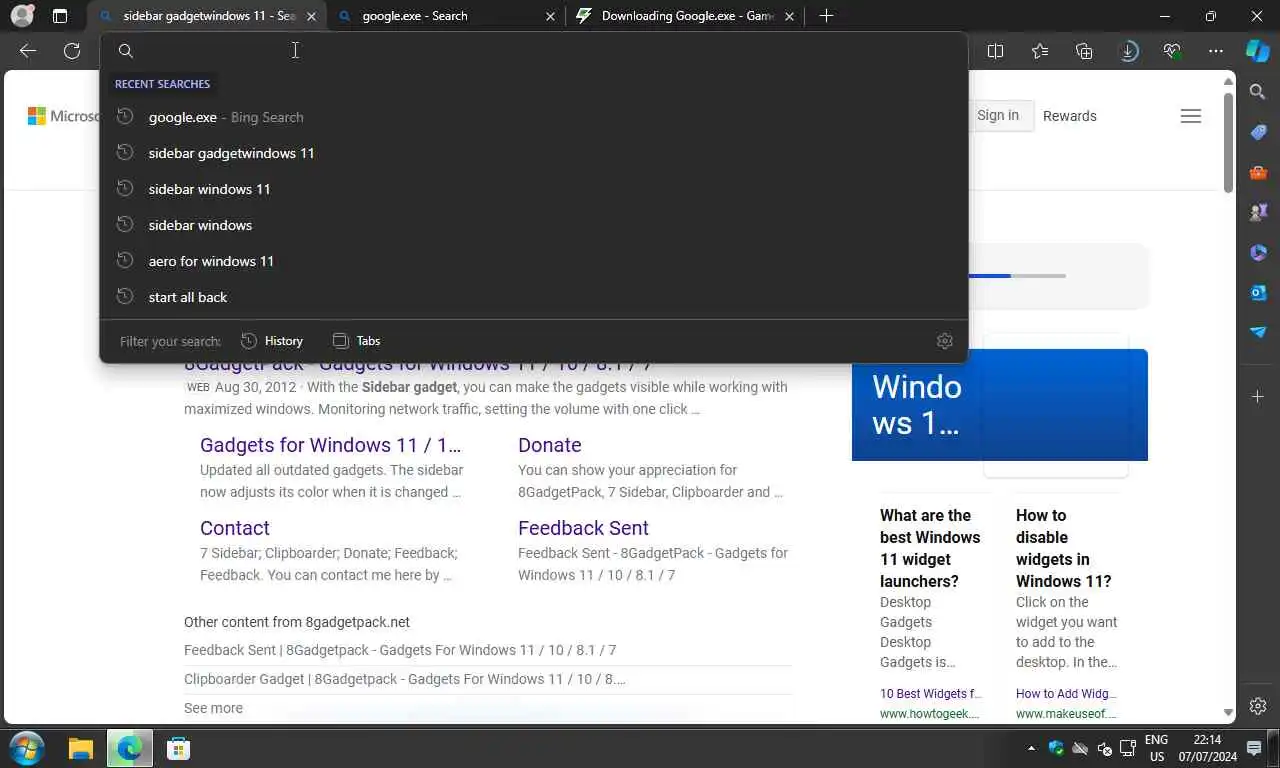Open How to disable widgets in Windows 11 card

tap(1064, 548)
